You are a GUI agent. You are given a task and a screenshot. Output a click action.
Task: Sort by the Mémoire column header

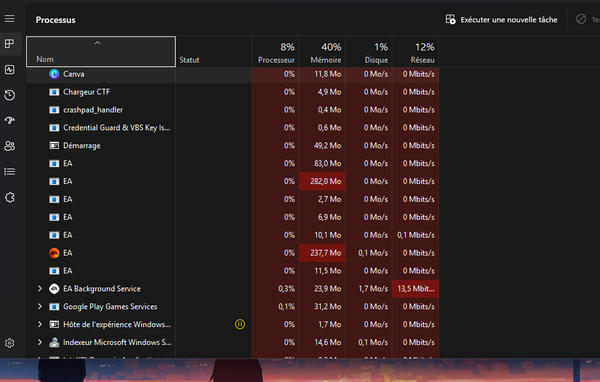coord(322,52)
